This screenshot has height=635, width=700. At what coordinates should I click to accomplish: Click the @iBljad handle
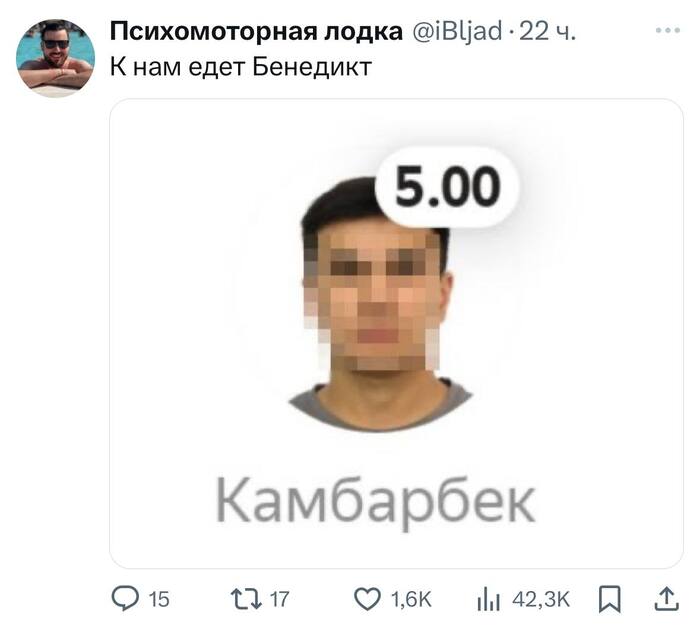click(457, 32)
